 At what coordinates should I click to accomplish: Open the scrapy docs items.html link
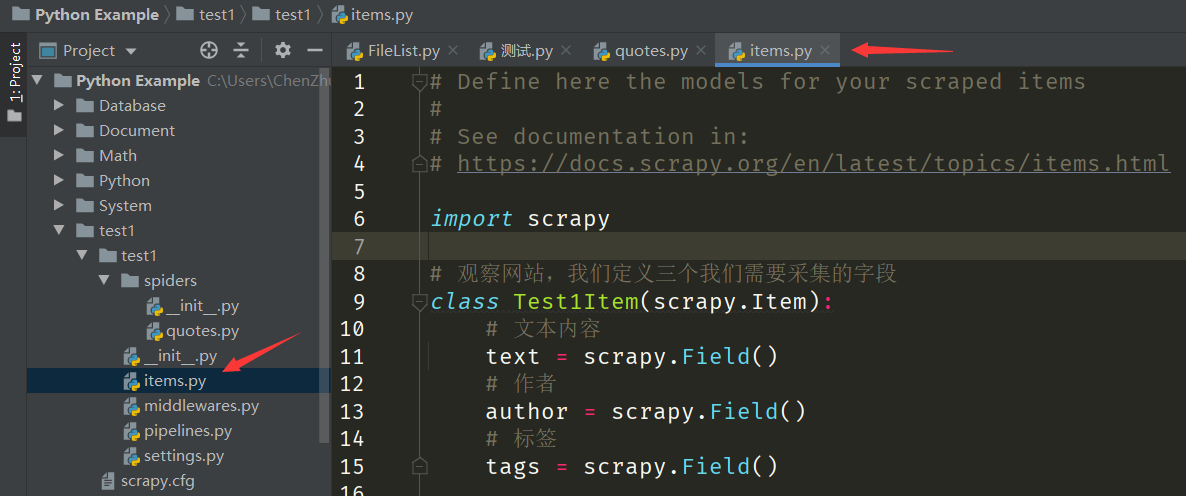[812, 164]
